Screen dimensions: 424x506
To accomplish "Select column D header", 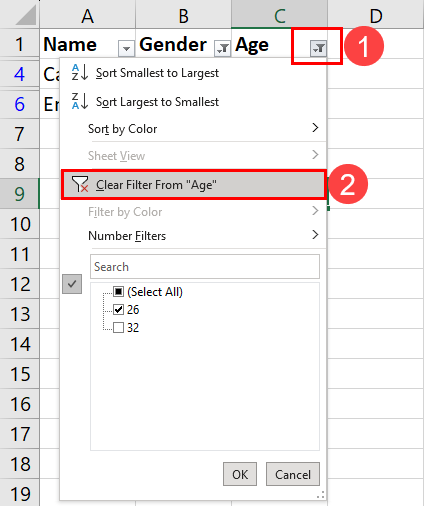I will (376, 14).
